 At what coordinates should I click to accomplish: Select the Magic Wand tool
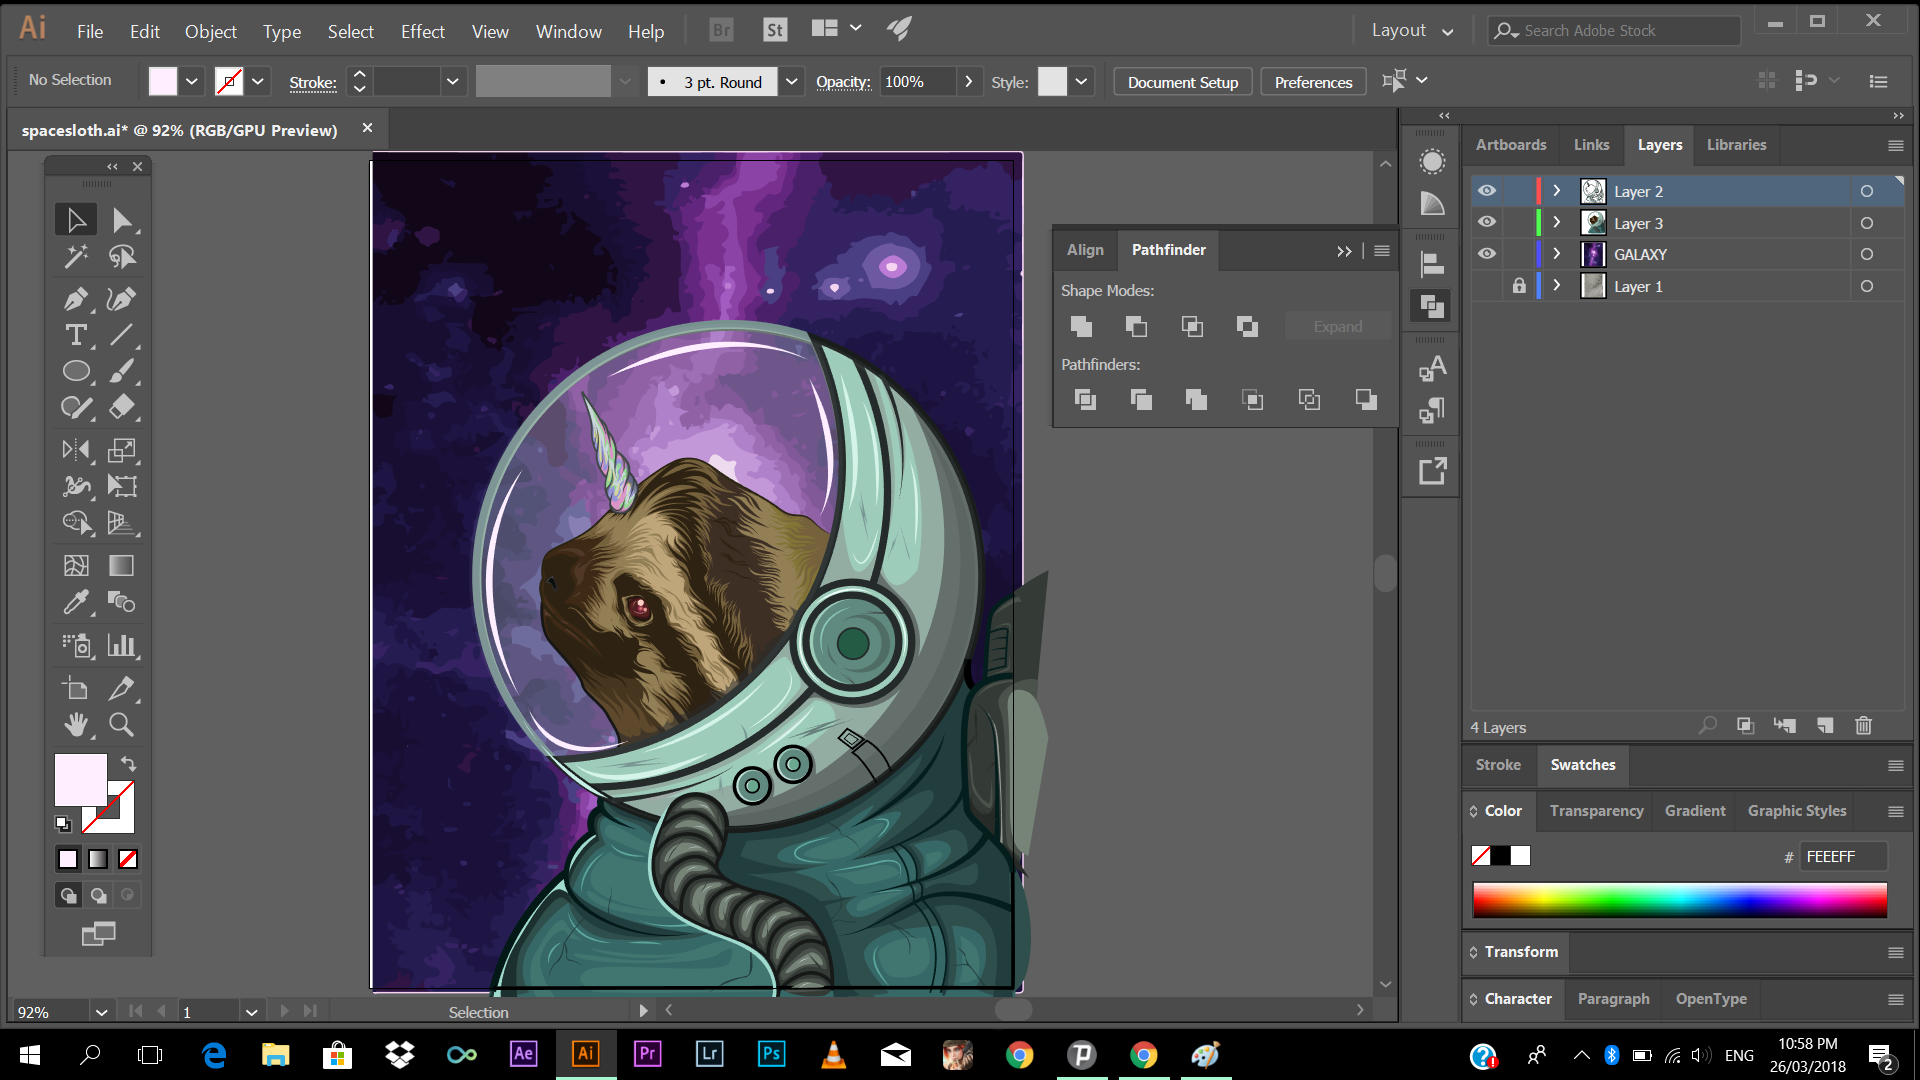point(76,257)
